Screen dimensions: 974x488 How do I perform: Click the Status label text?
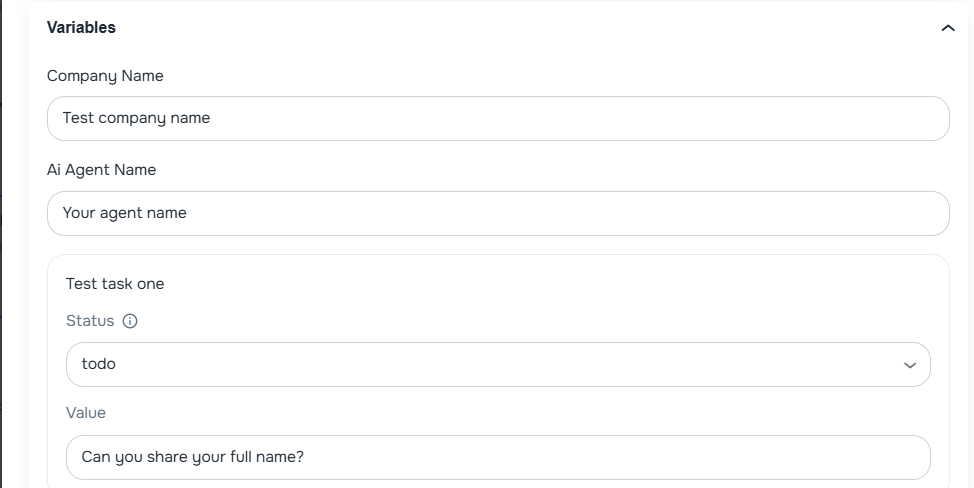click(x=90, y=321)
